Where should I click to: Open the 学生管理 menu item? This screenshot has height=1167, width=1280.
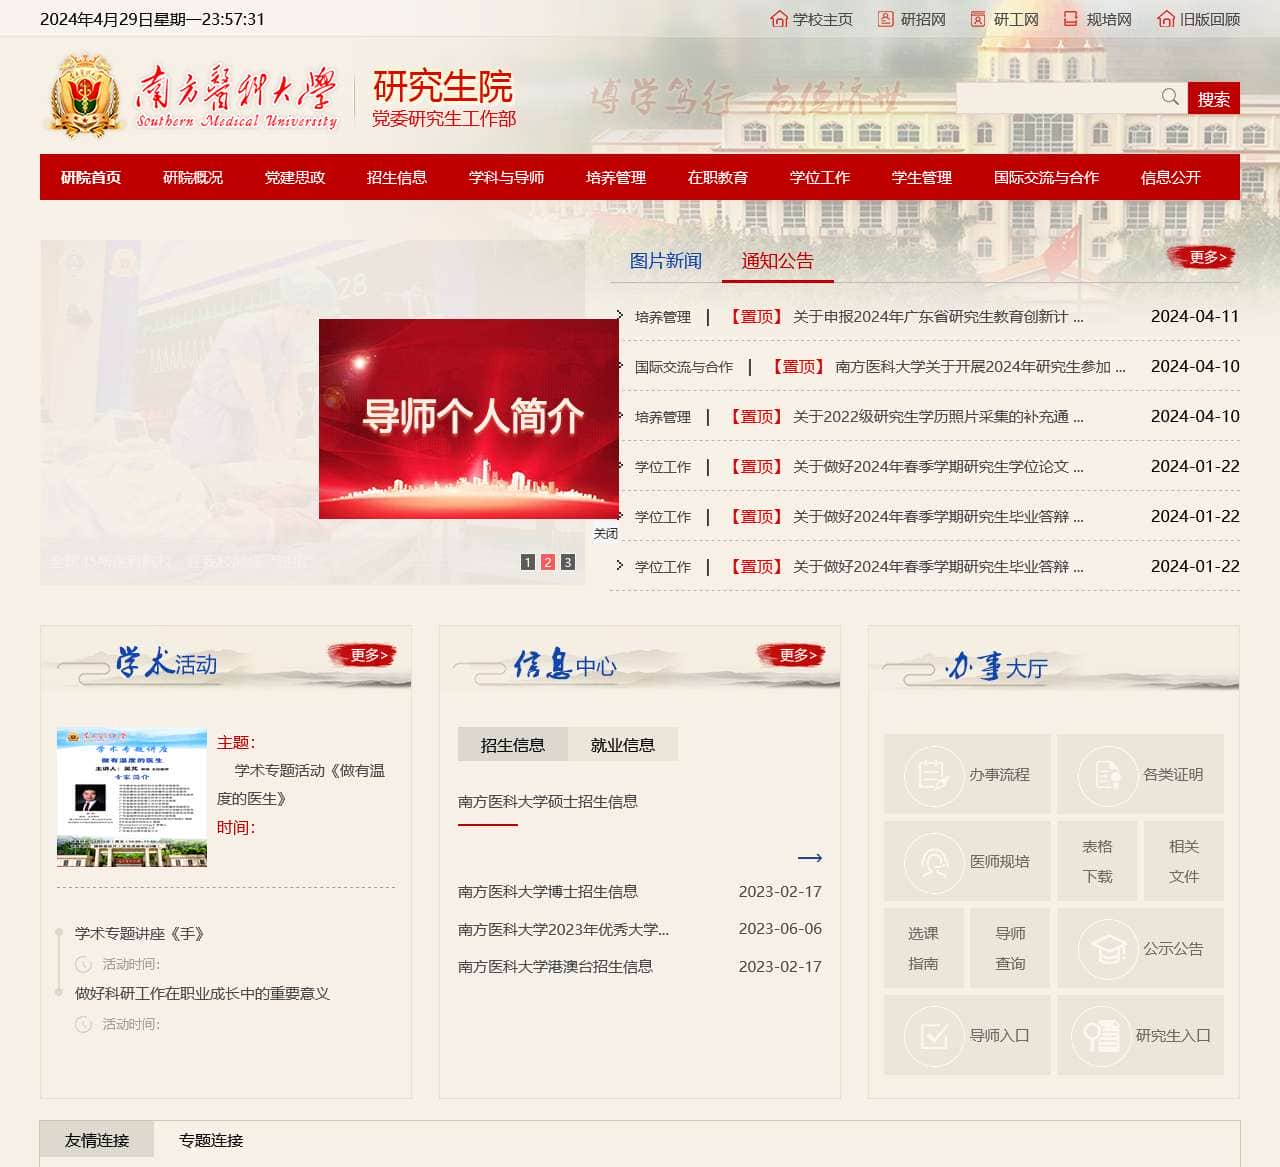pos(922,177)
